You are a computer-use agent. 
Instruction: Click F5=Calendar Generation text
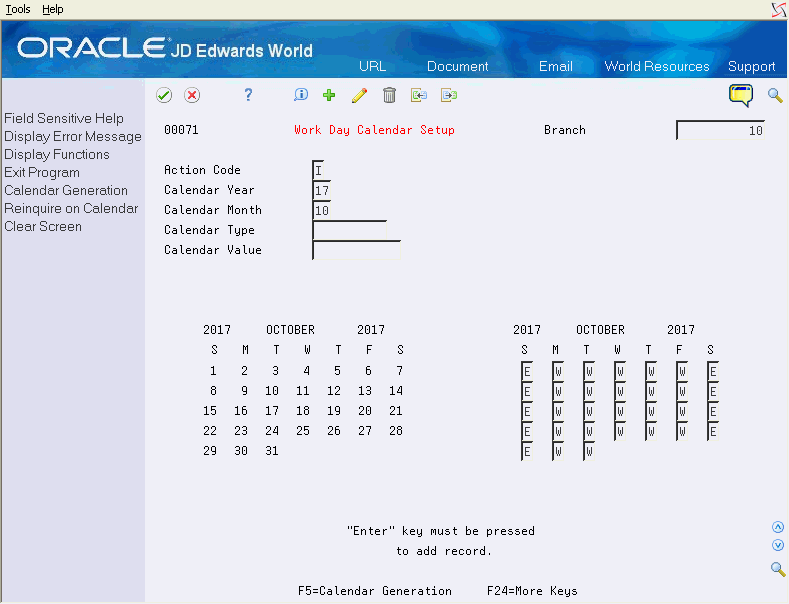pos(375,591)
